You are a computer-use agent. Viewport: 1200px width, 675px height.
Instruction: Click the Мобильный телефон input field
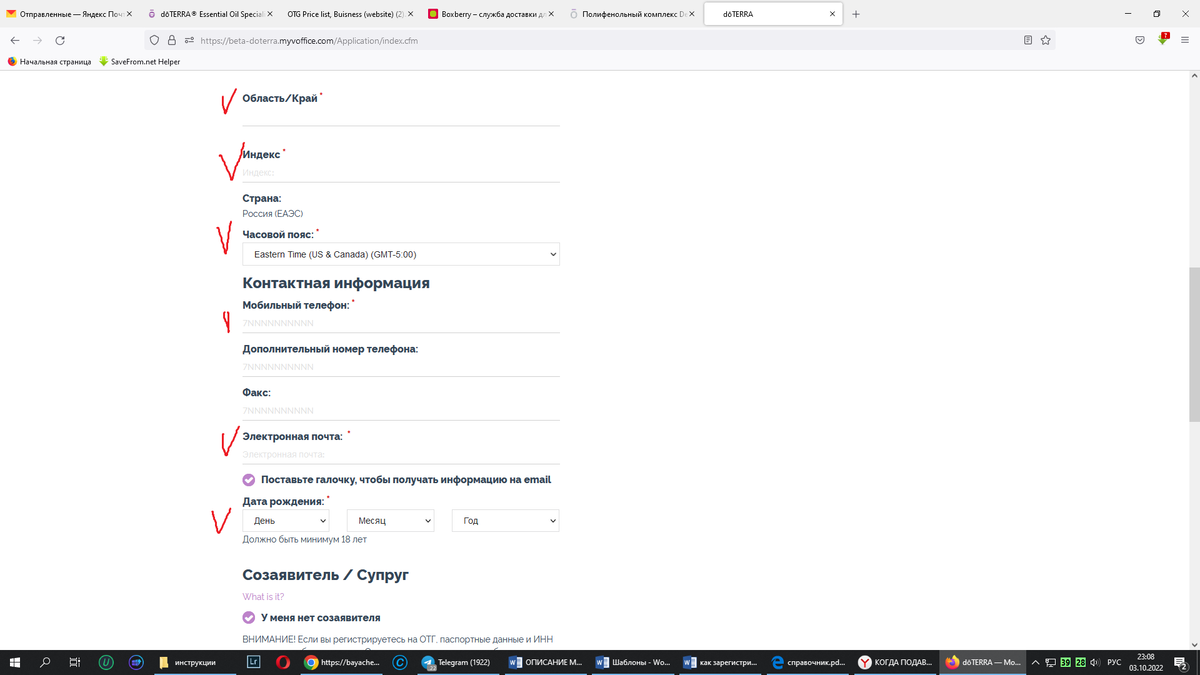point(400,324)
